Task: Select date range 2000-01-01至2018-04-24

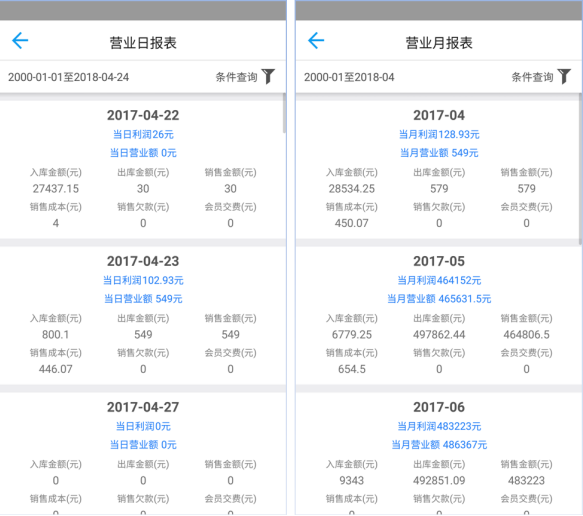Action: click(x=68, y=77)
